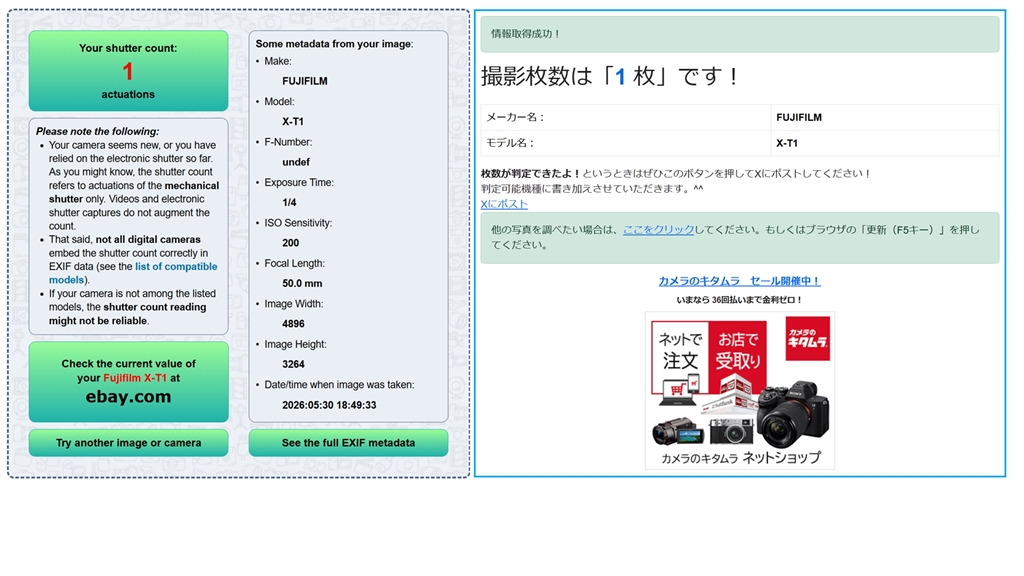The width and height of the screenshot is (1024, 576).
Task: Click the Kitamura net shop ad banner
Action: [x=740, y=391]
